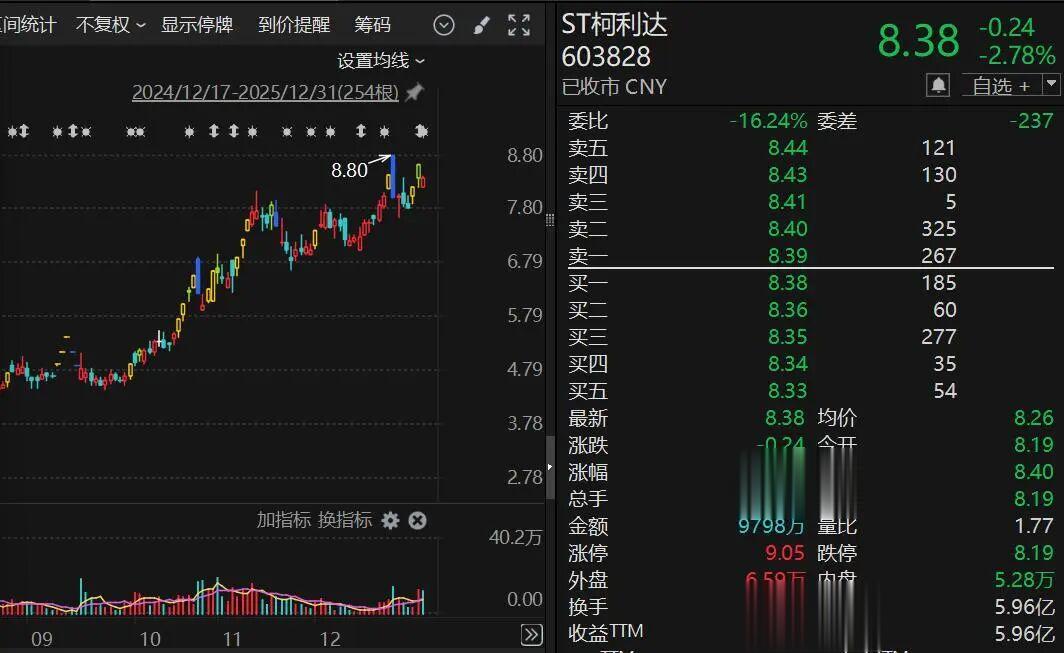Open the dropdown arrow beside 自选+
The width and height of the screenshot is (1064, 653).
(1048, 86)
